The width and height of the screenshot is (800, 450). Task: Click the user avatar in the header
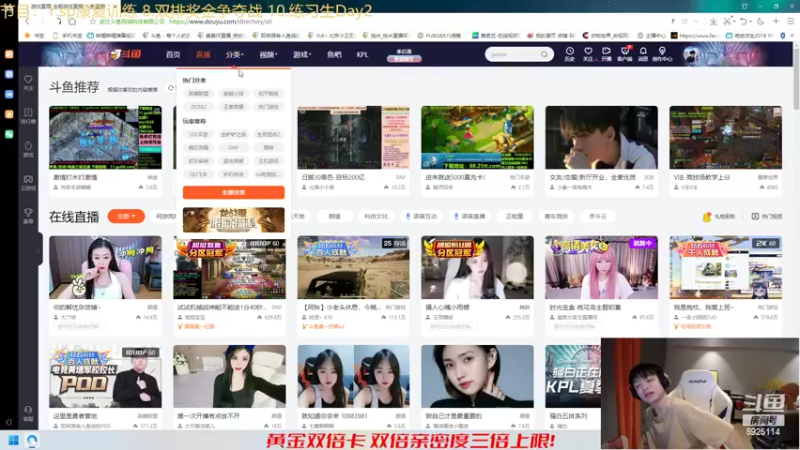coord(691,55)
